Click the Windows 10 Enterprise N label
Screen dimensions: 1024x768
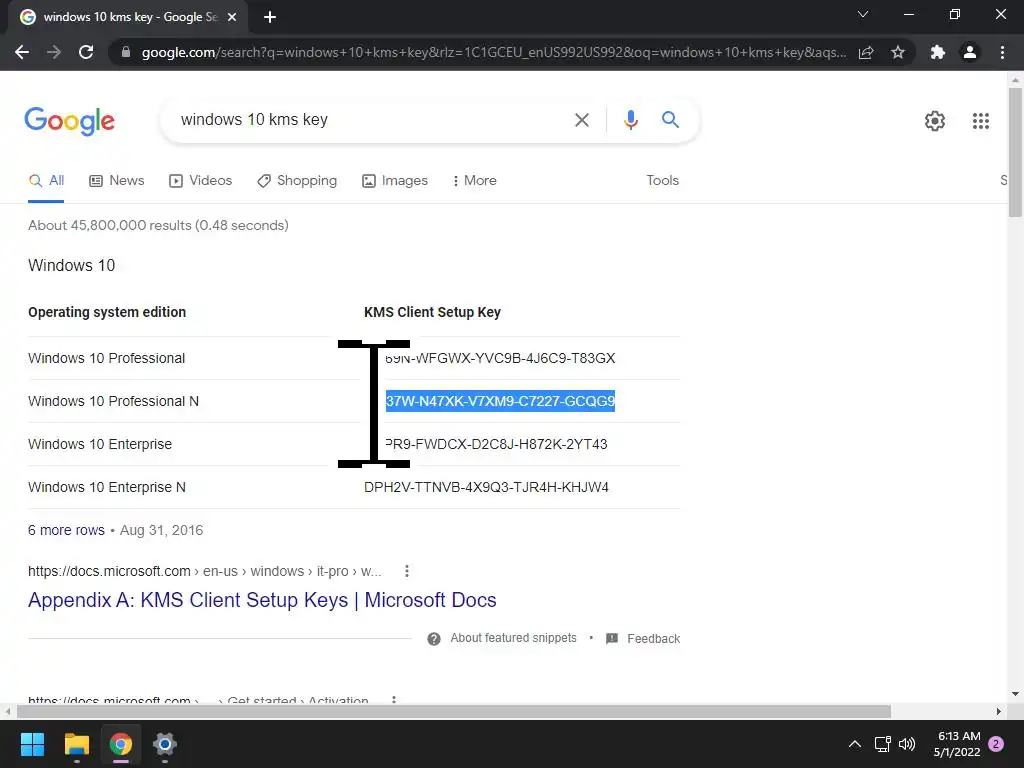[x=107, y=488]
